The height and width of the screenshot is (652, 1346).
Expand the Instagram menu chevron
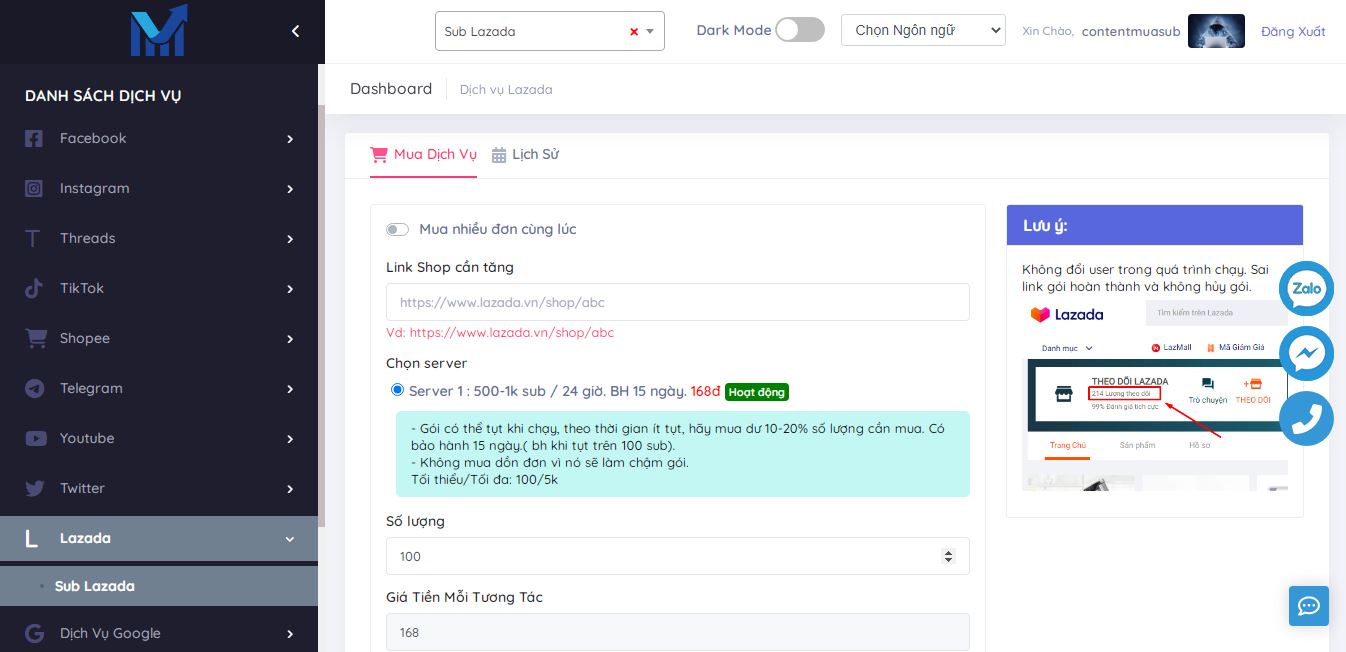point(290,189)
